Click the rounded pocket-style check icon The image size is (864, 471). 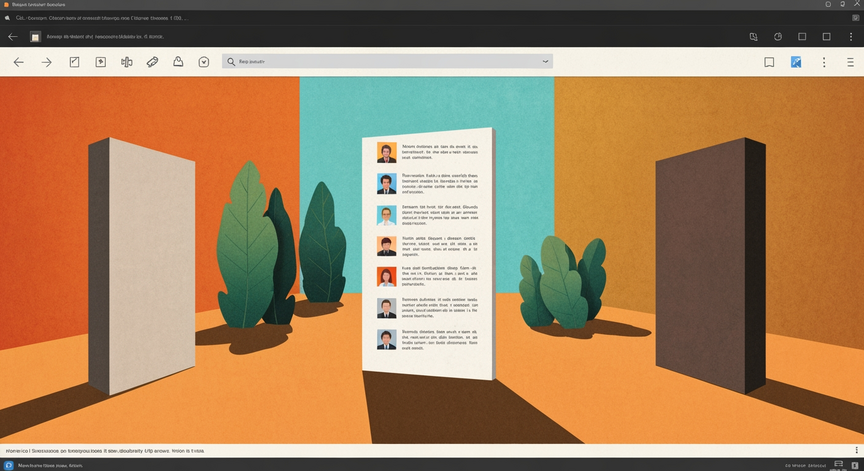coord(204,62)
